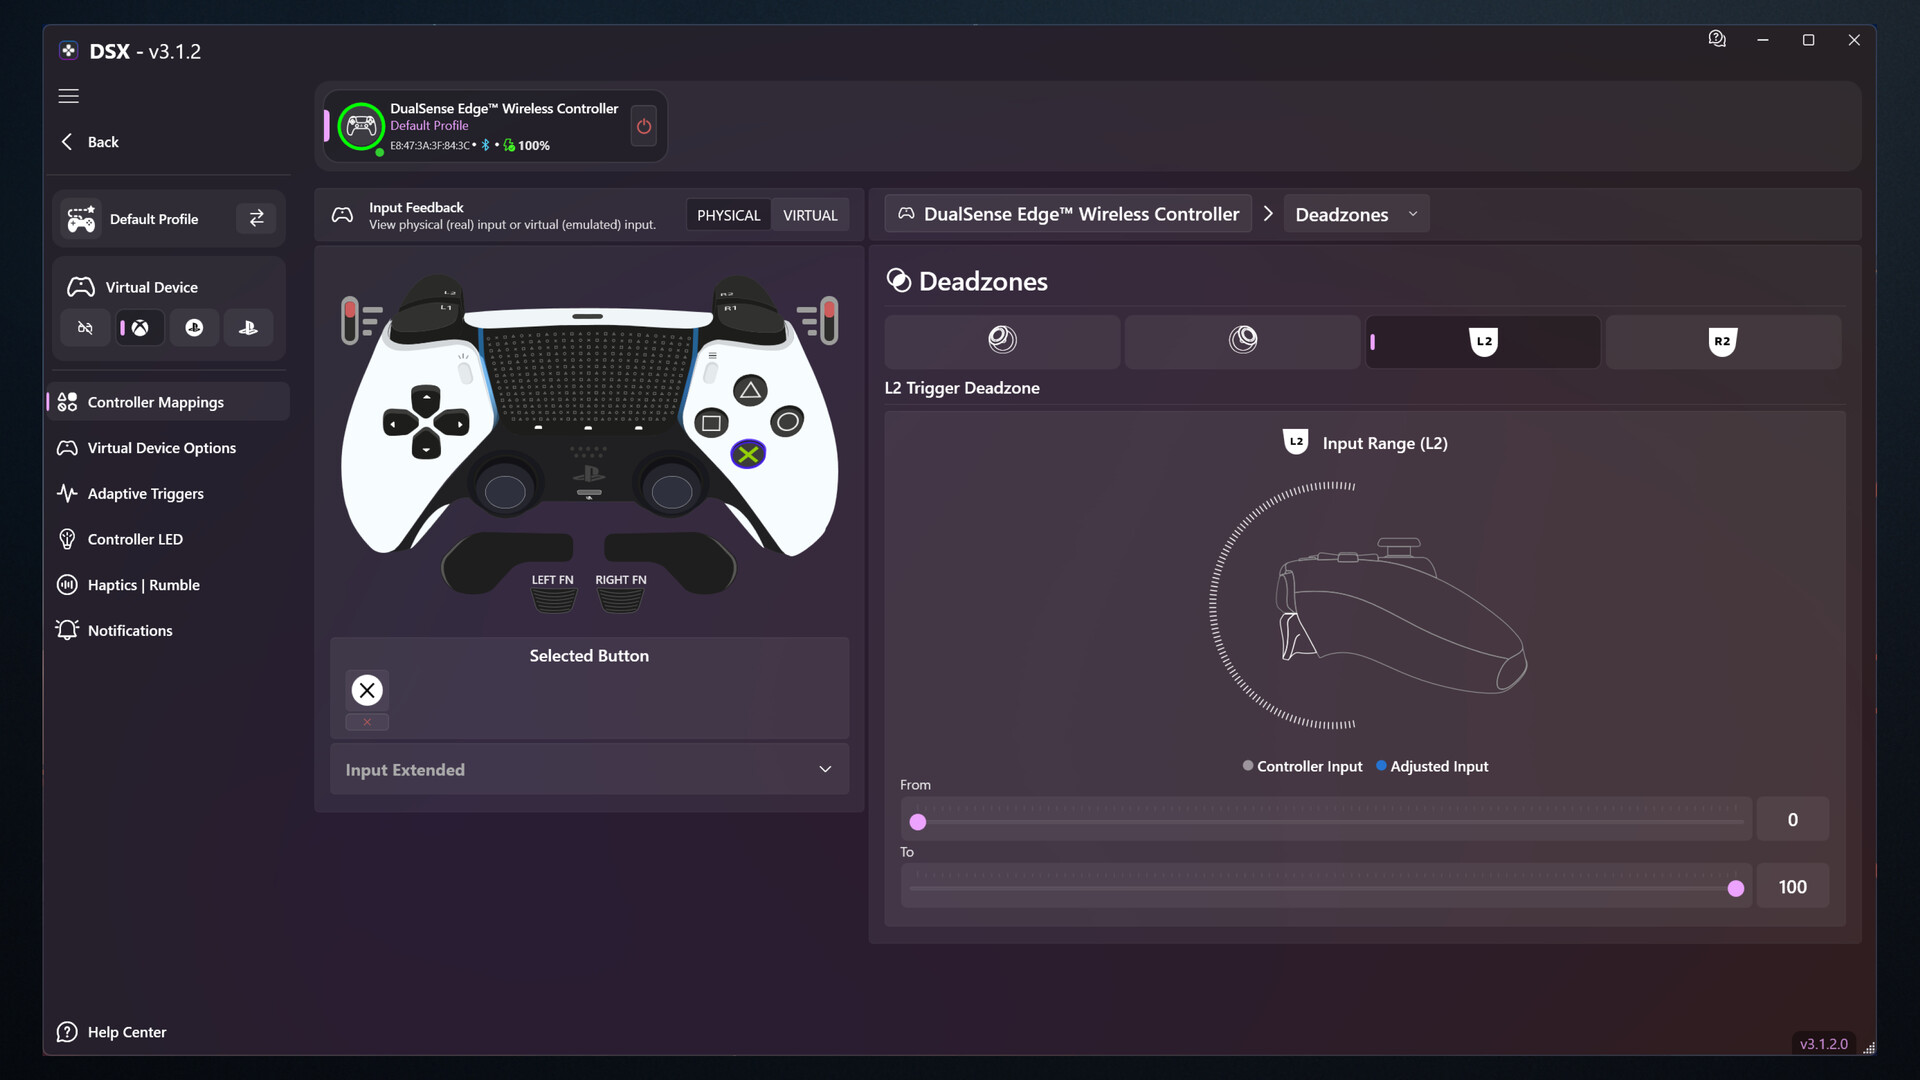
Task: Select the Controller Input radio option
Action: pyautogui.click(x=1247, y=766)
